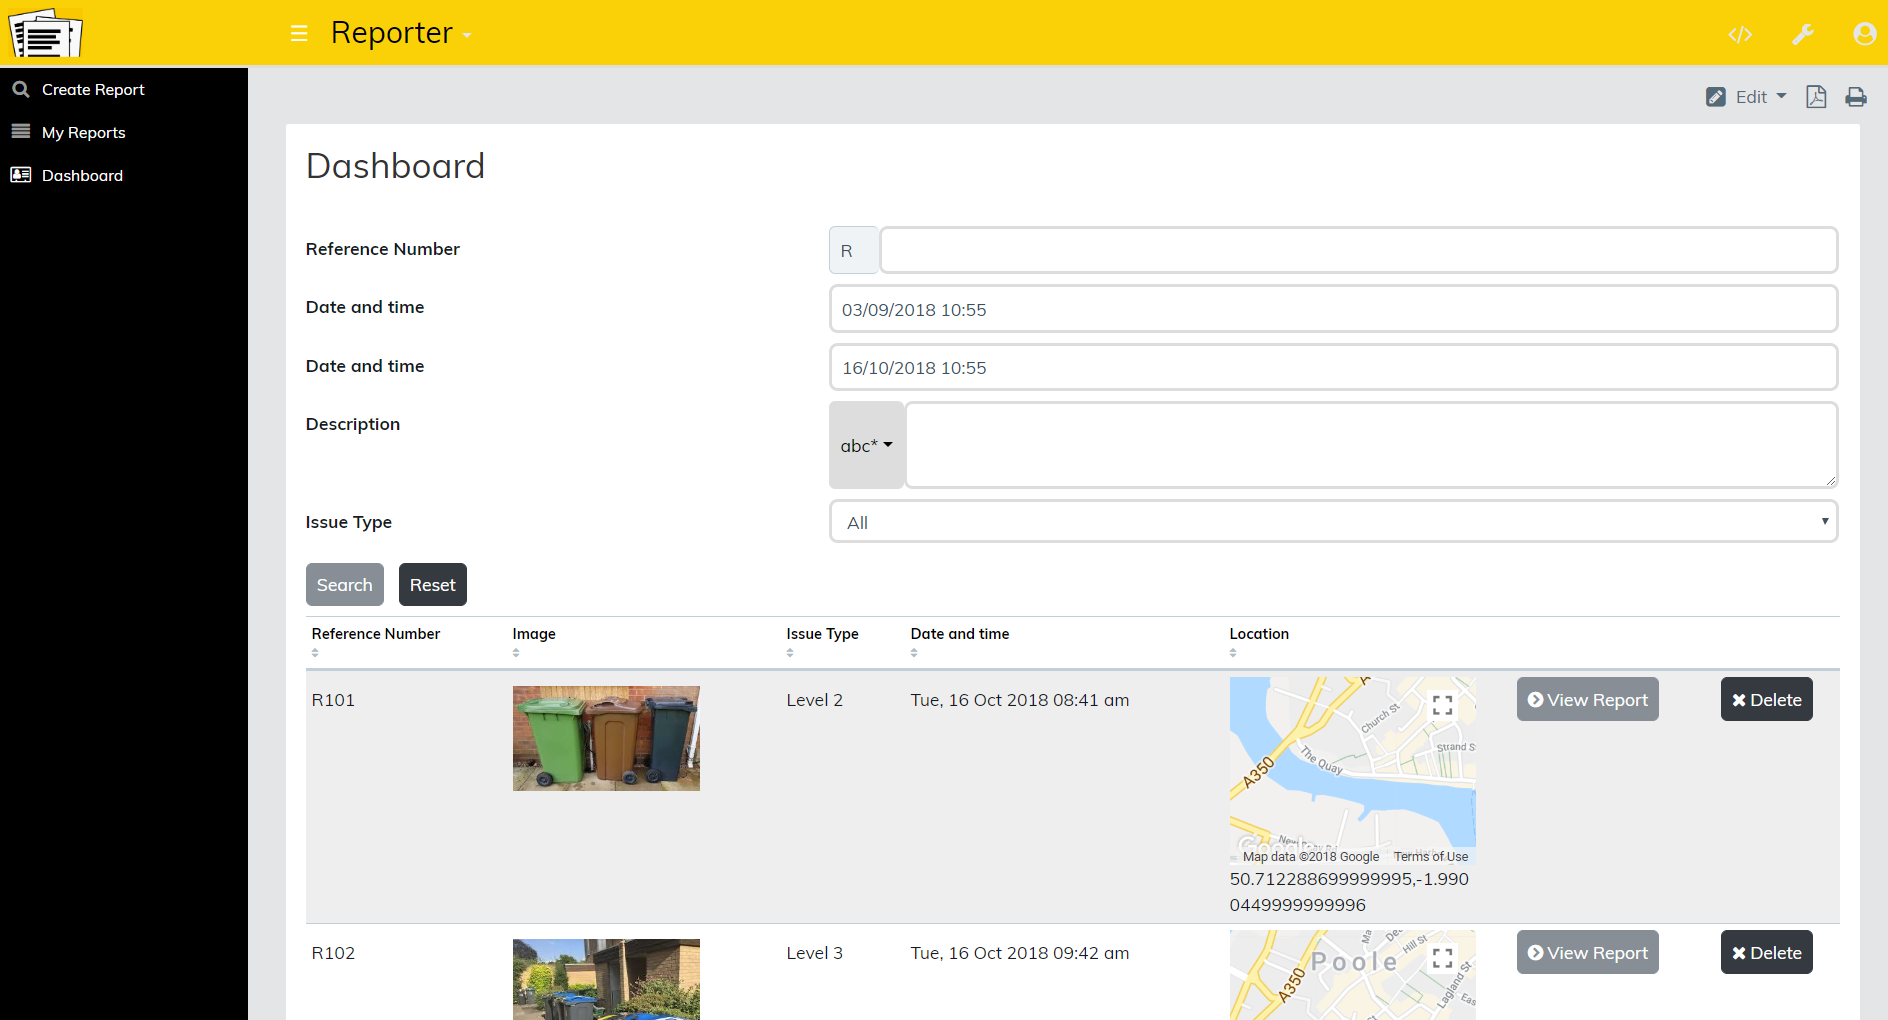Click the Reference Number input field
This screenshot has width=1888, height=1020.
1357,251
